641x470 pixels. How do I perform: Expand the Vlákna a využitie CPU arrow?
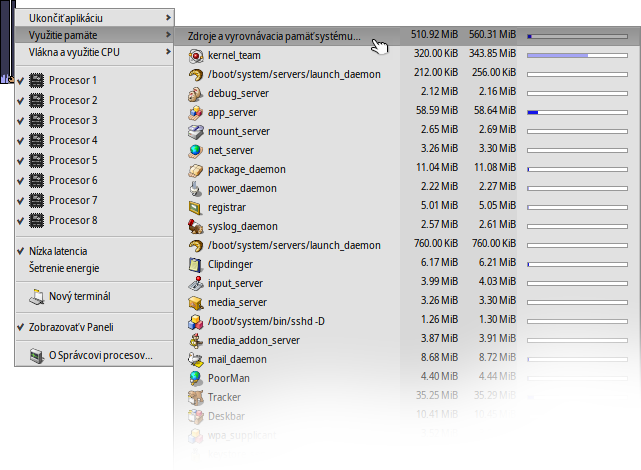pyautogui.click(x=168, y=52)
